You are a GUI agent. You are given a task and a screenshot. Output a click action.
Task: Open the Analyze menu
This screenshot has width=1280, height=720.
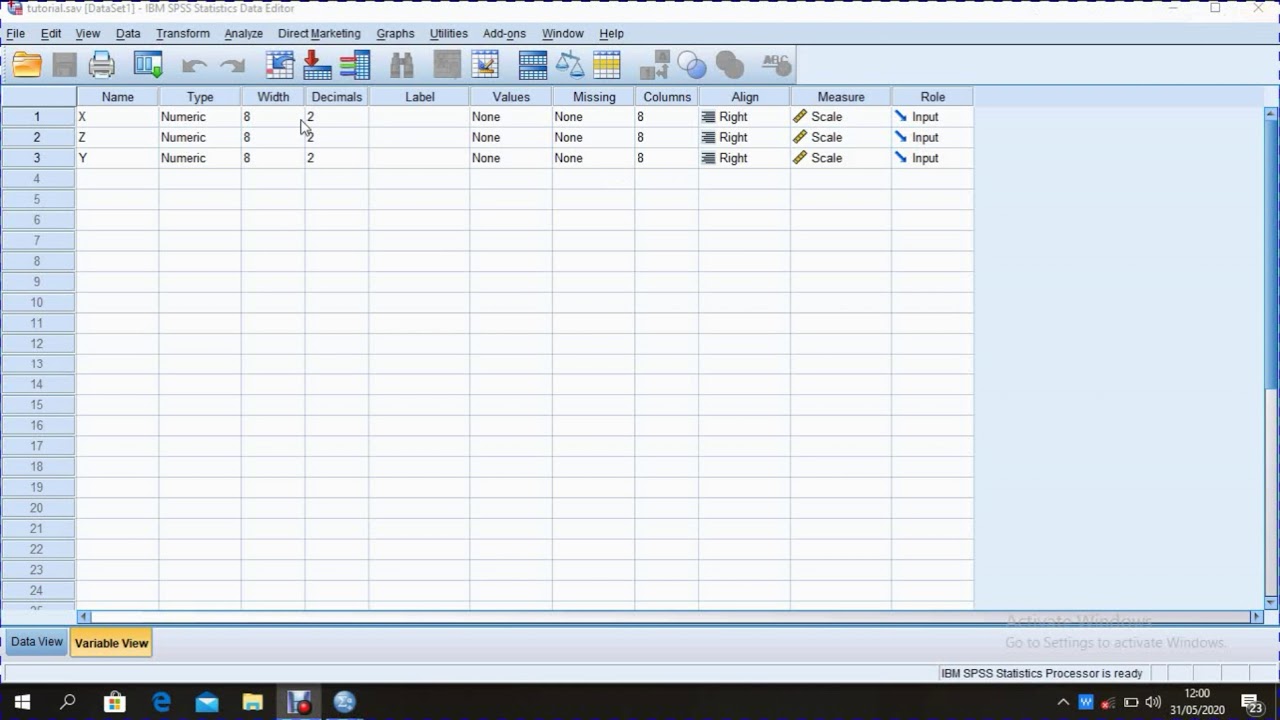(243, 33)
